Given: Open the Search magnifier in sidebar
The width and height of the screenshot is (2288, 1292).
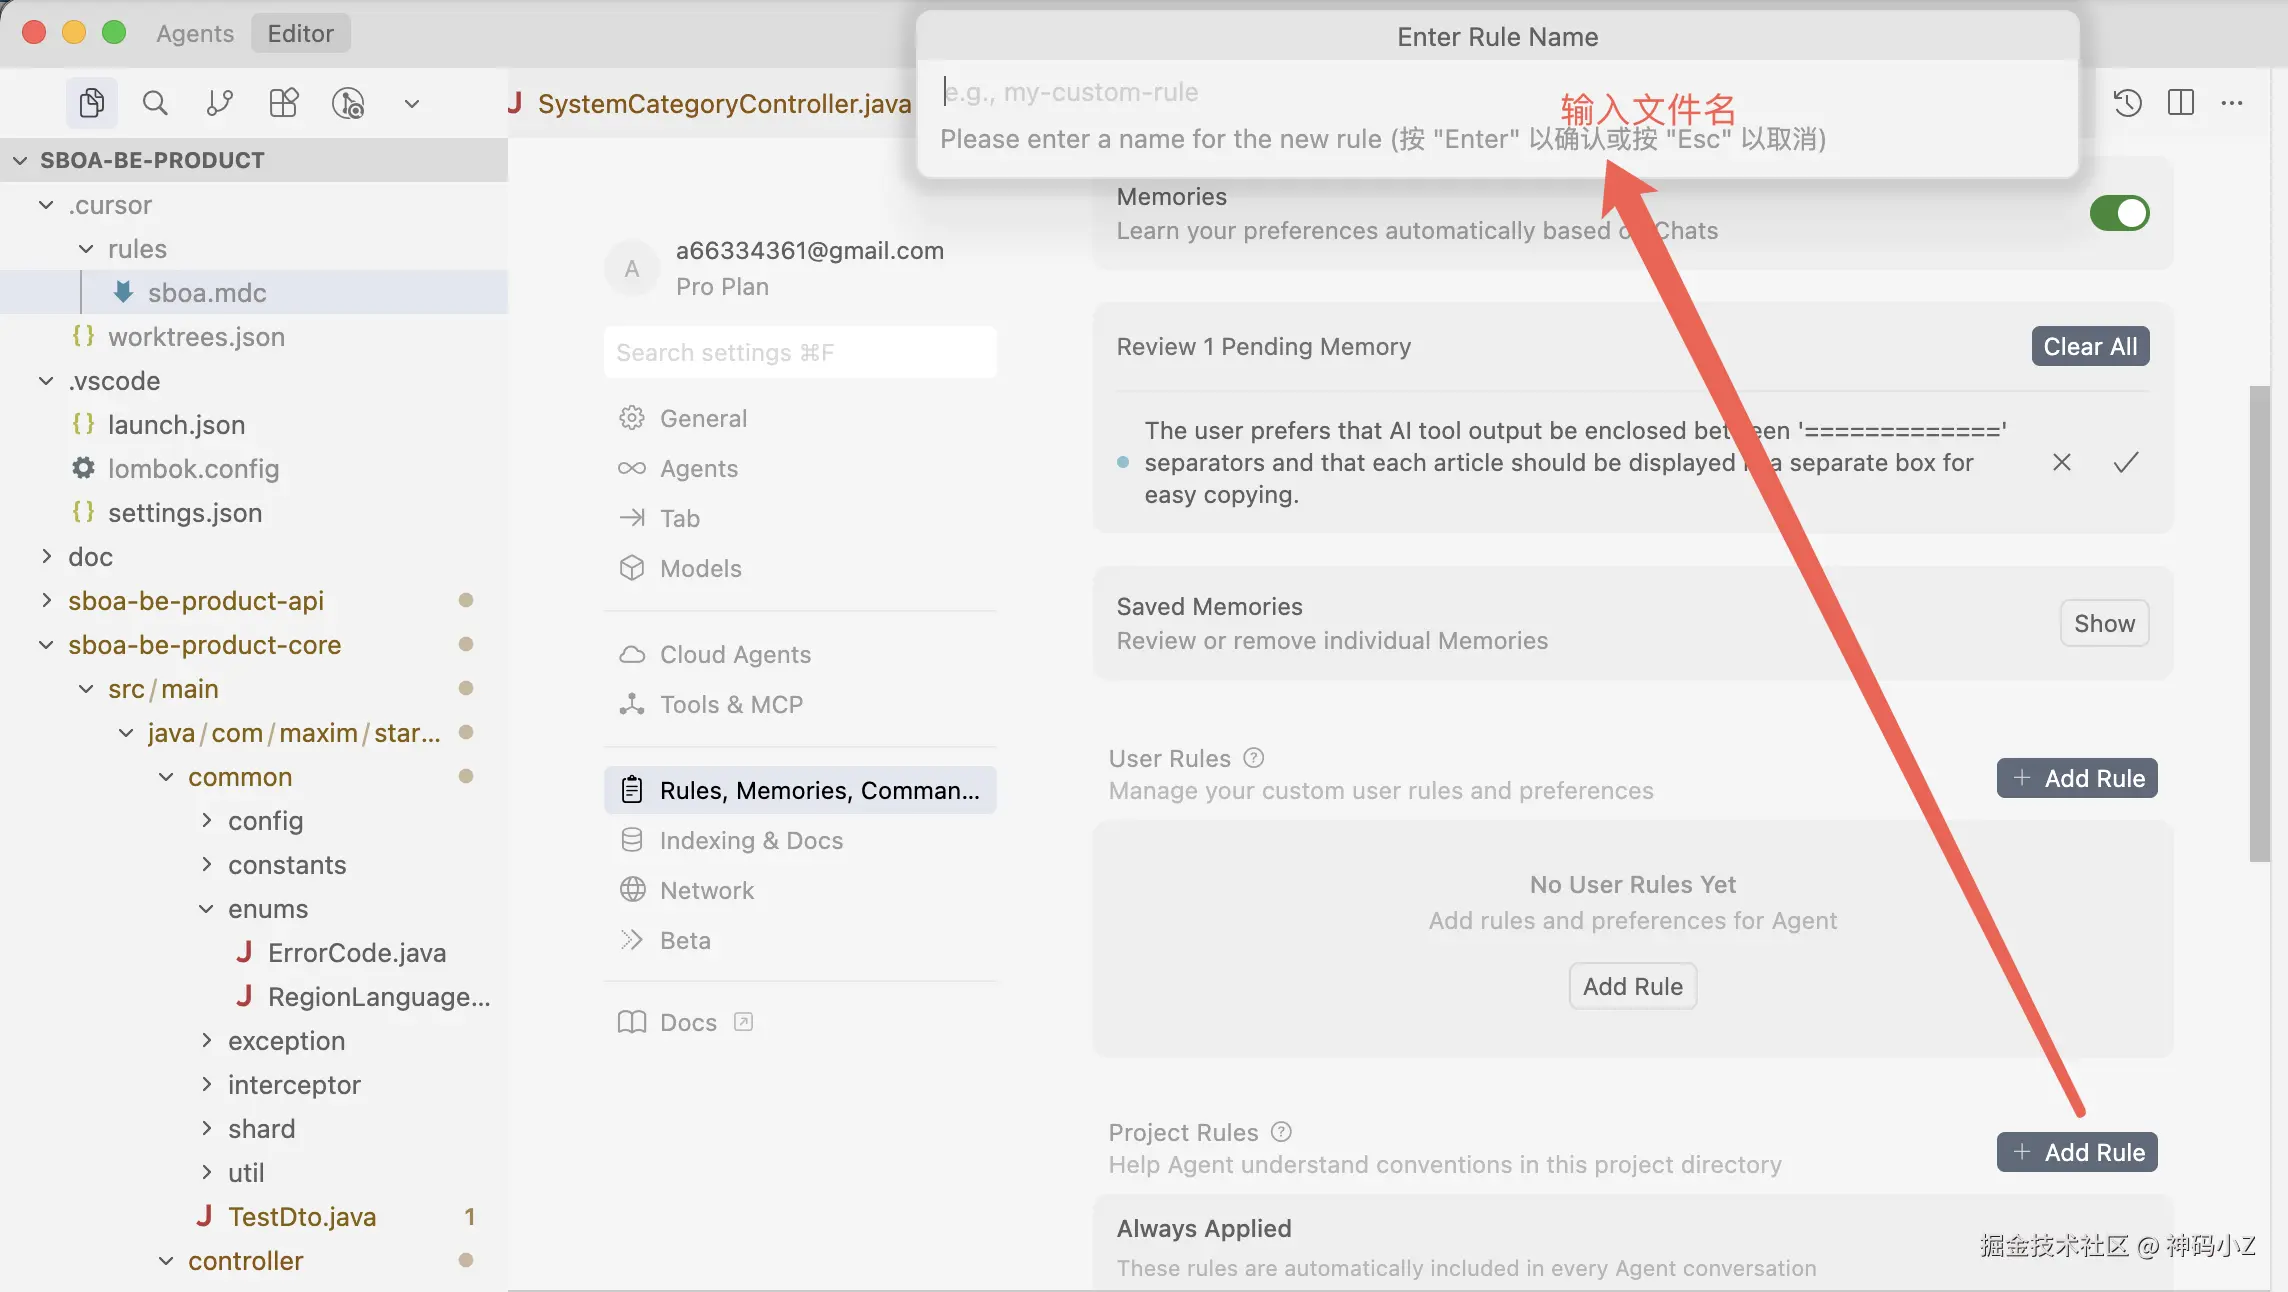Looking at the screenshot, I should point(154,103).
